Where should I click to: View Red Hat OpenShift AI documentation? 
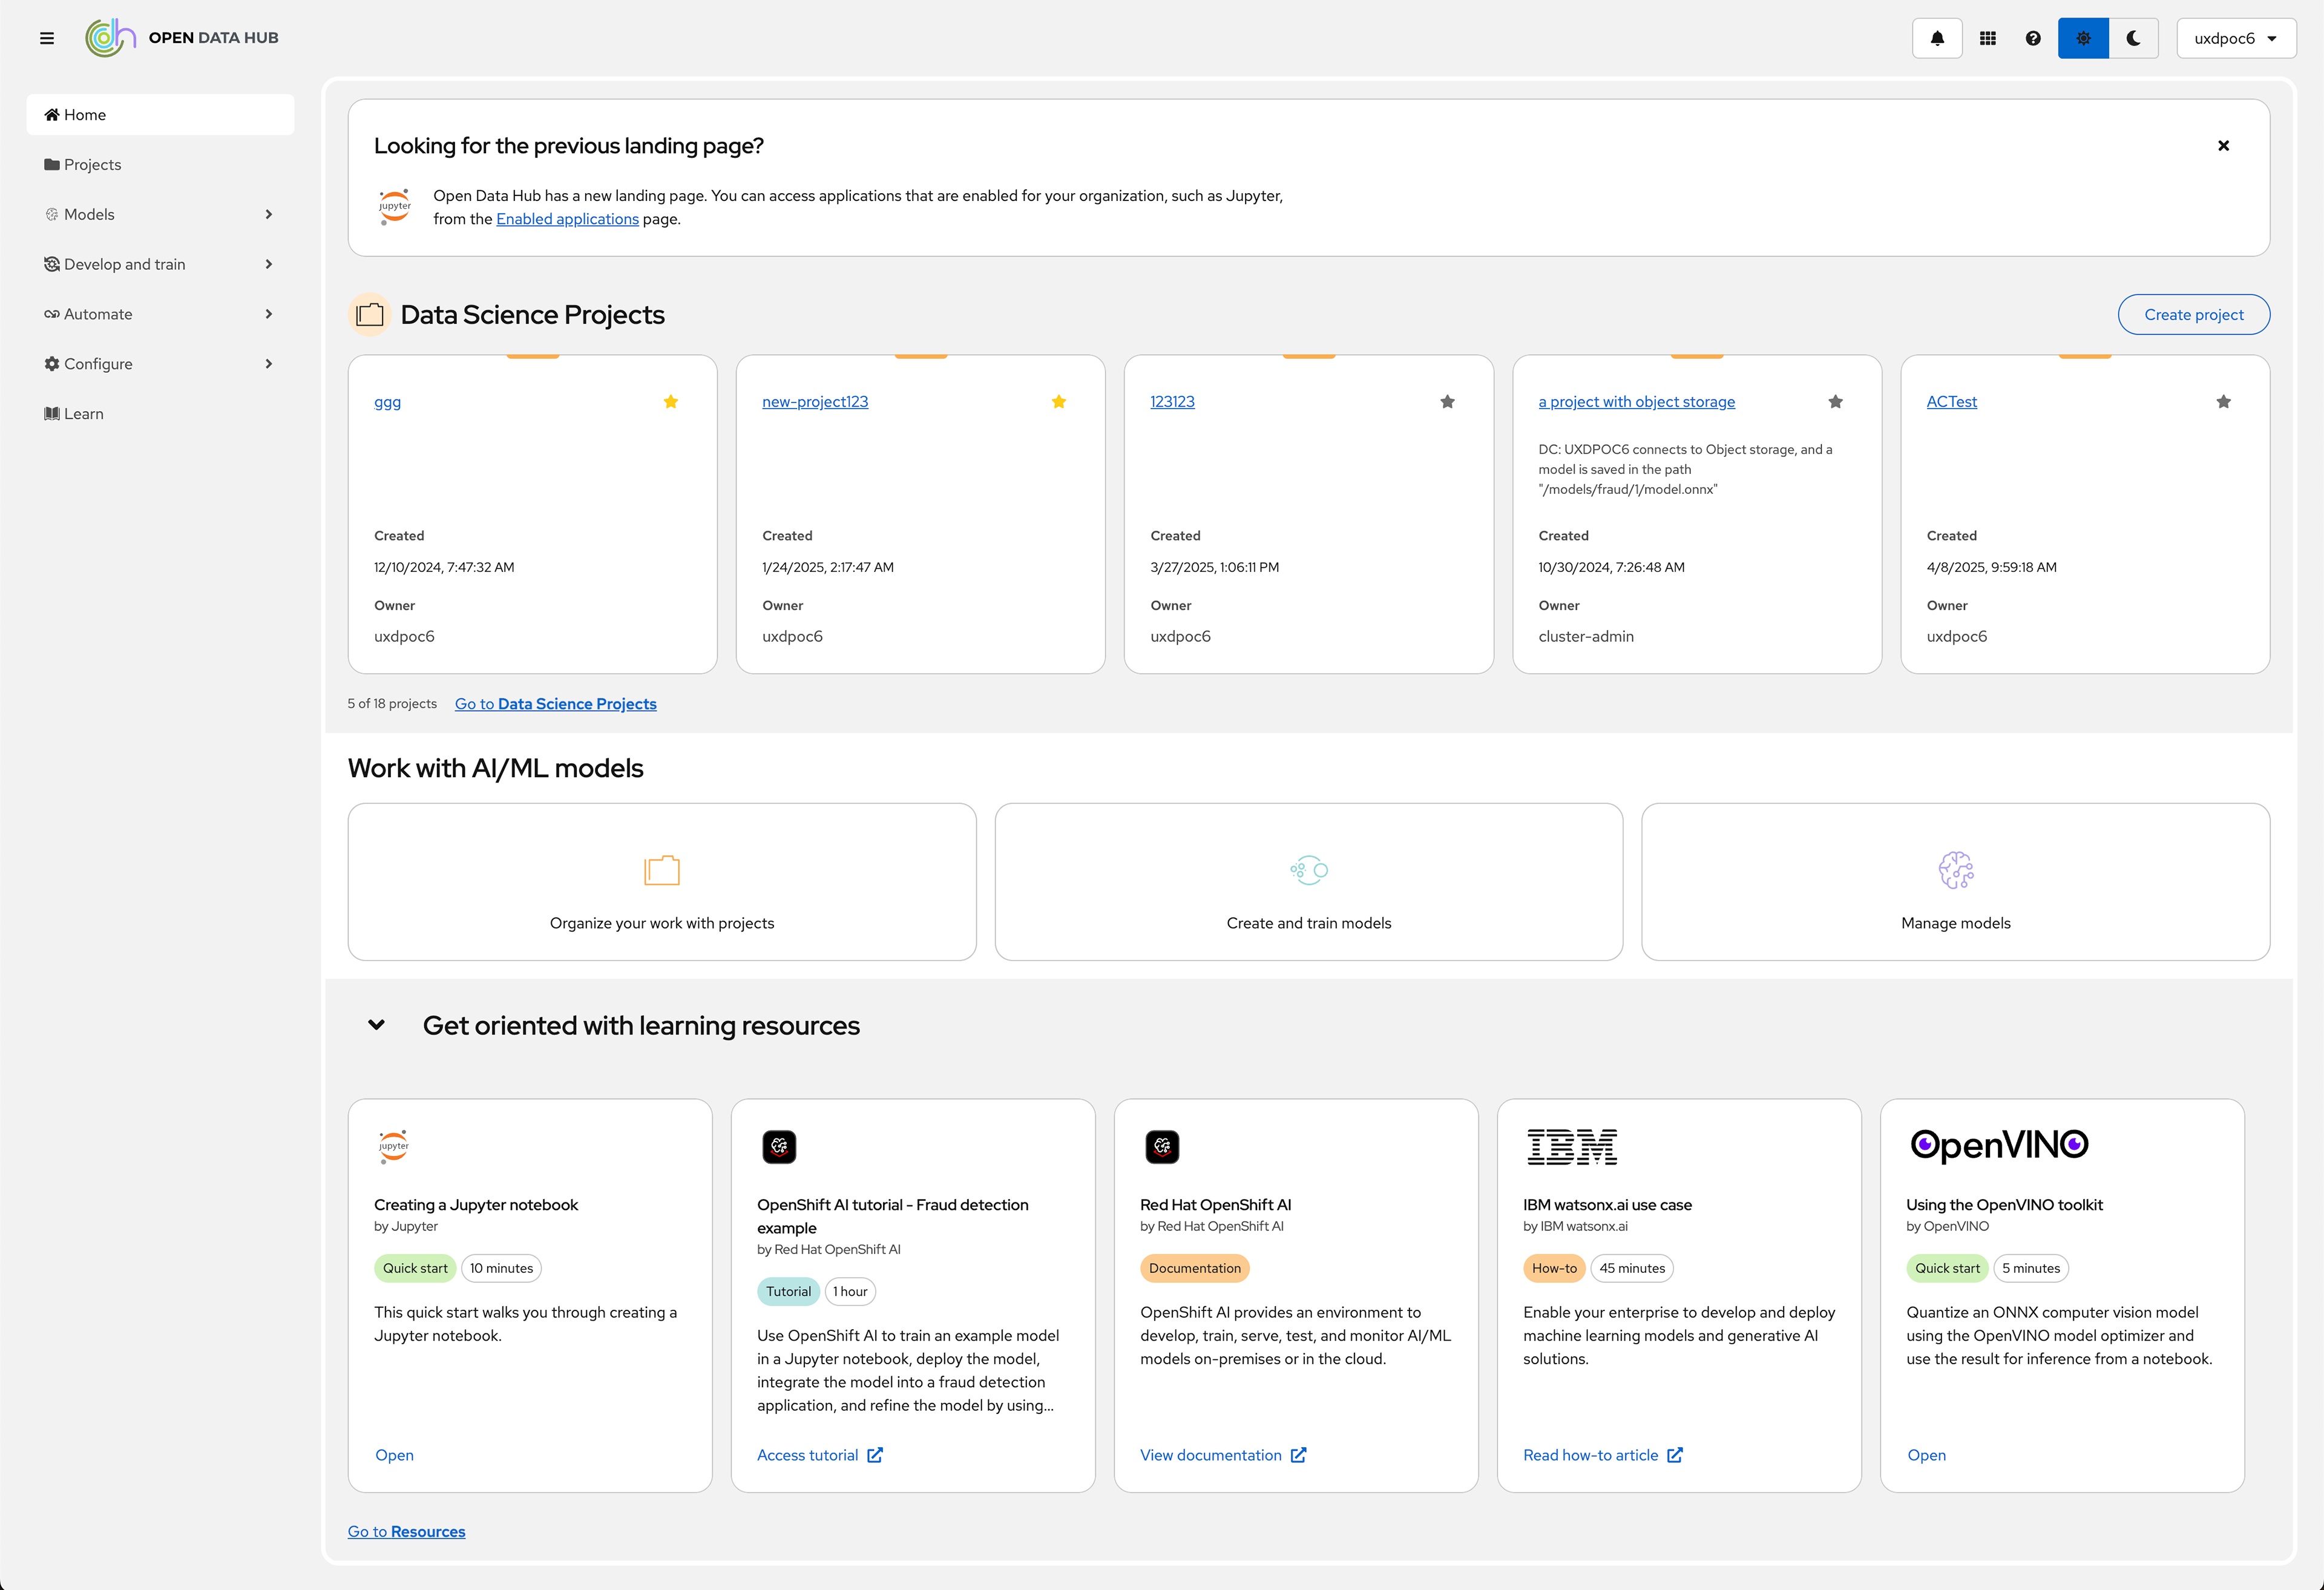(x=1222, y=1455)
